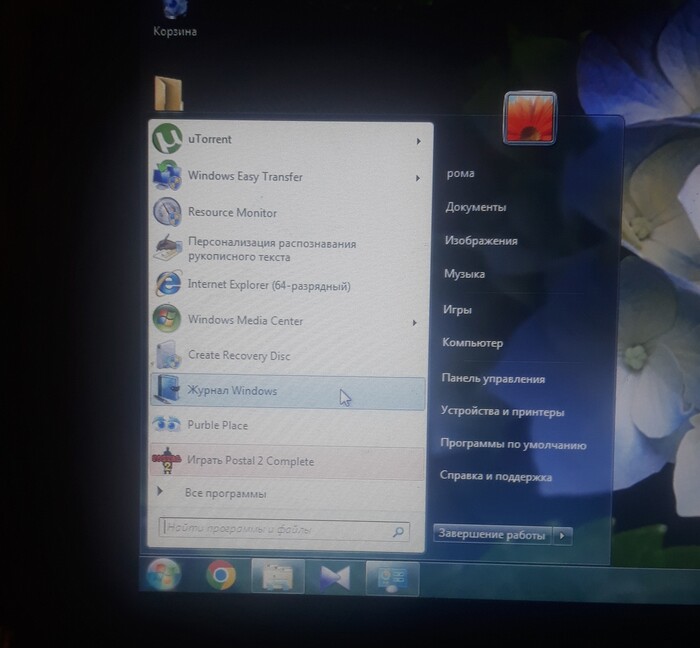Screen dimensions: 700x648
Task: Open the shutdown options arrow
Action: click(562, 536)
